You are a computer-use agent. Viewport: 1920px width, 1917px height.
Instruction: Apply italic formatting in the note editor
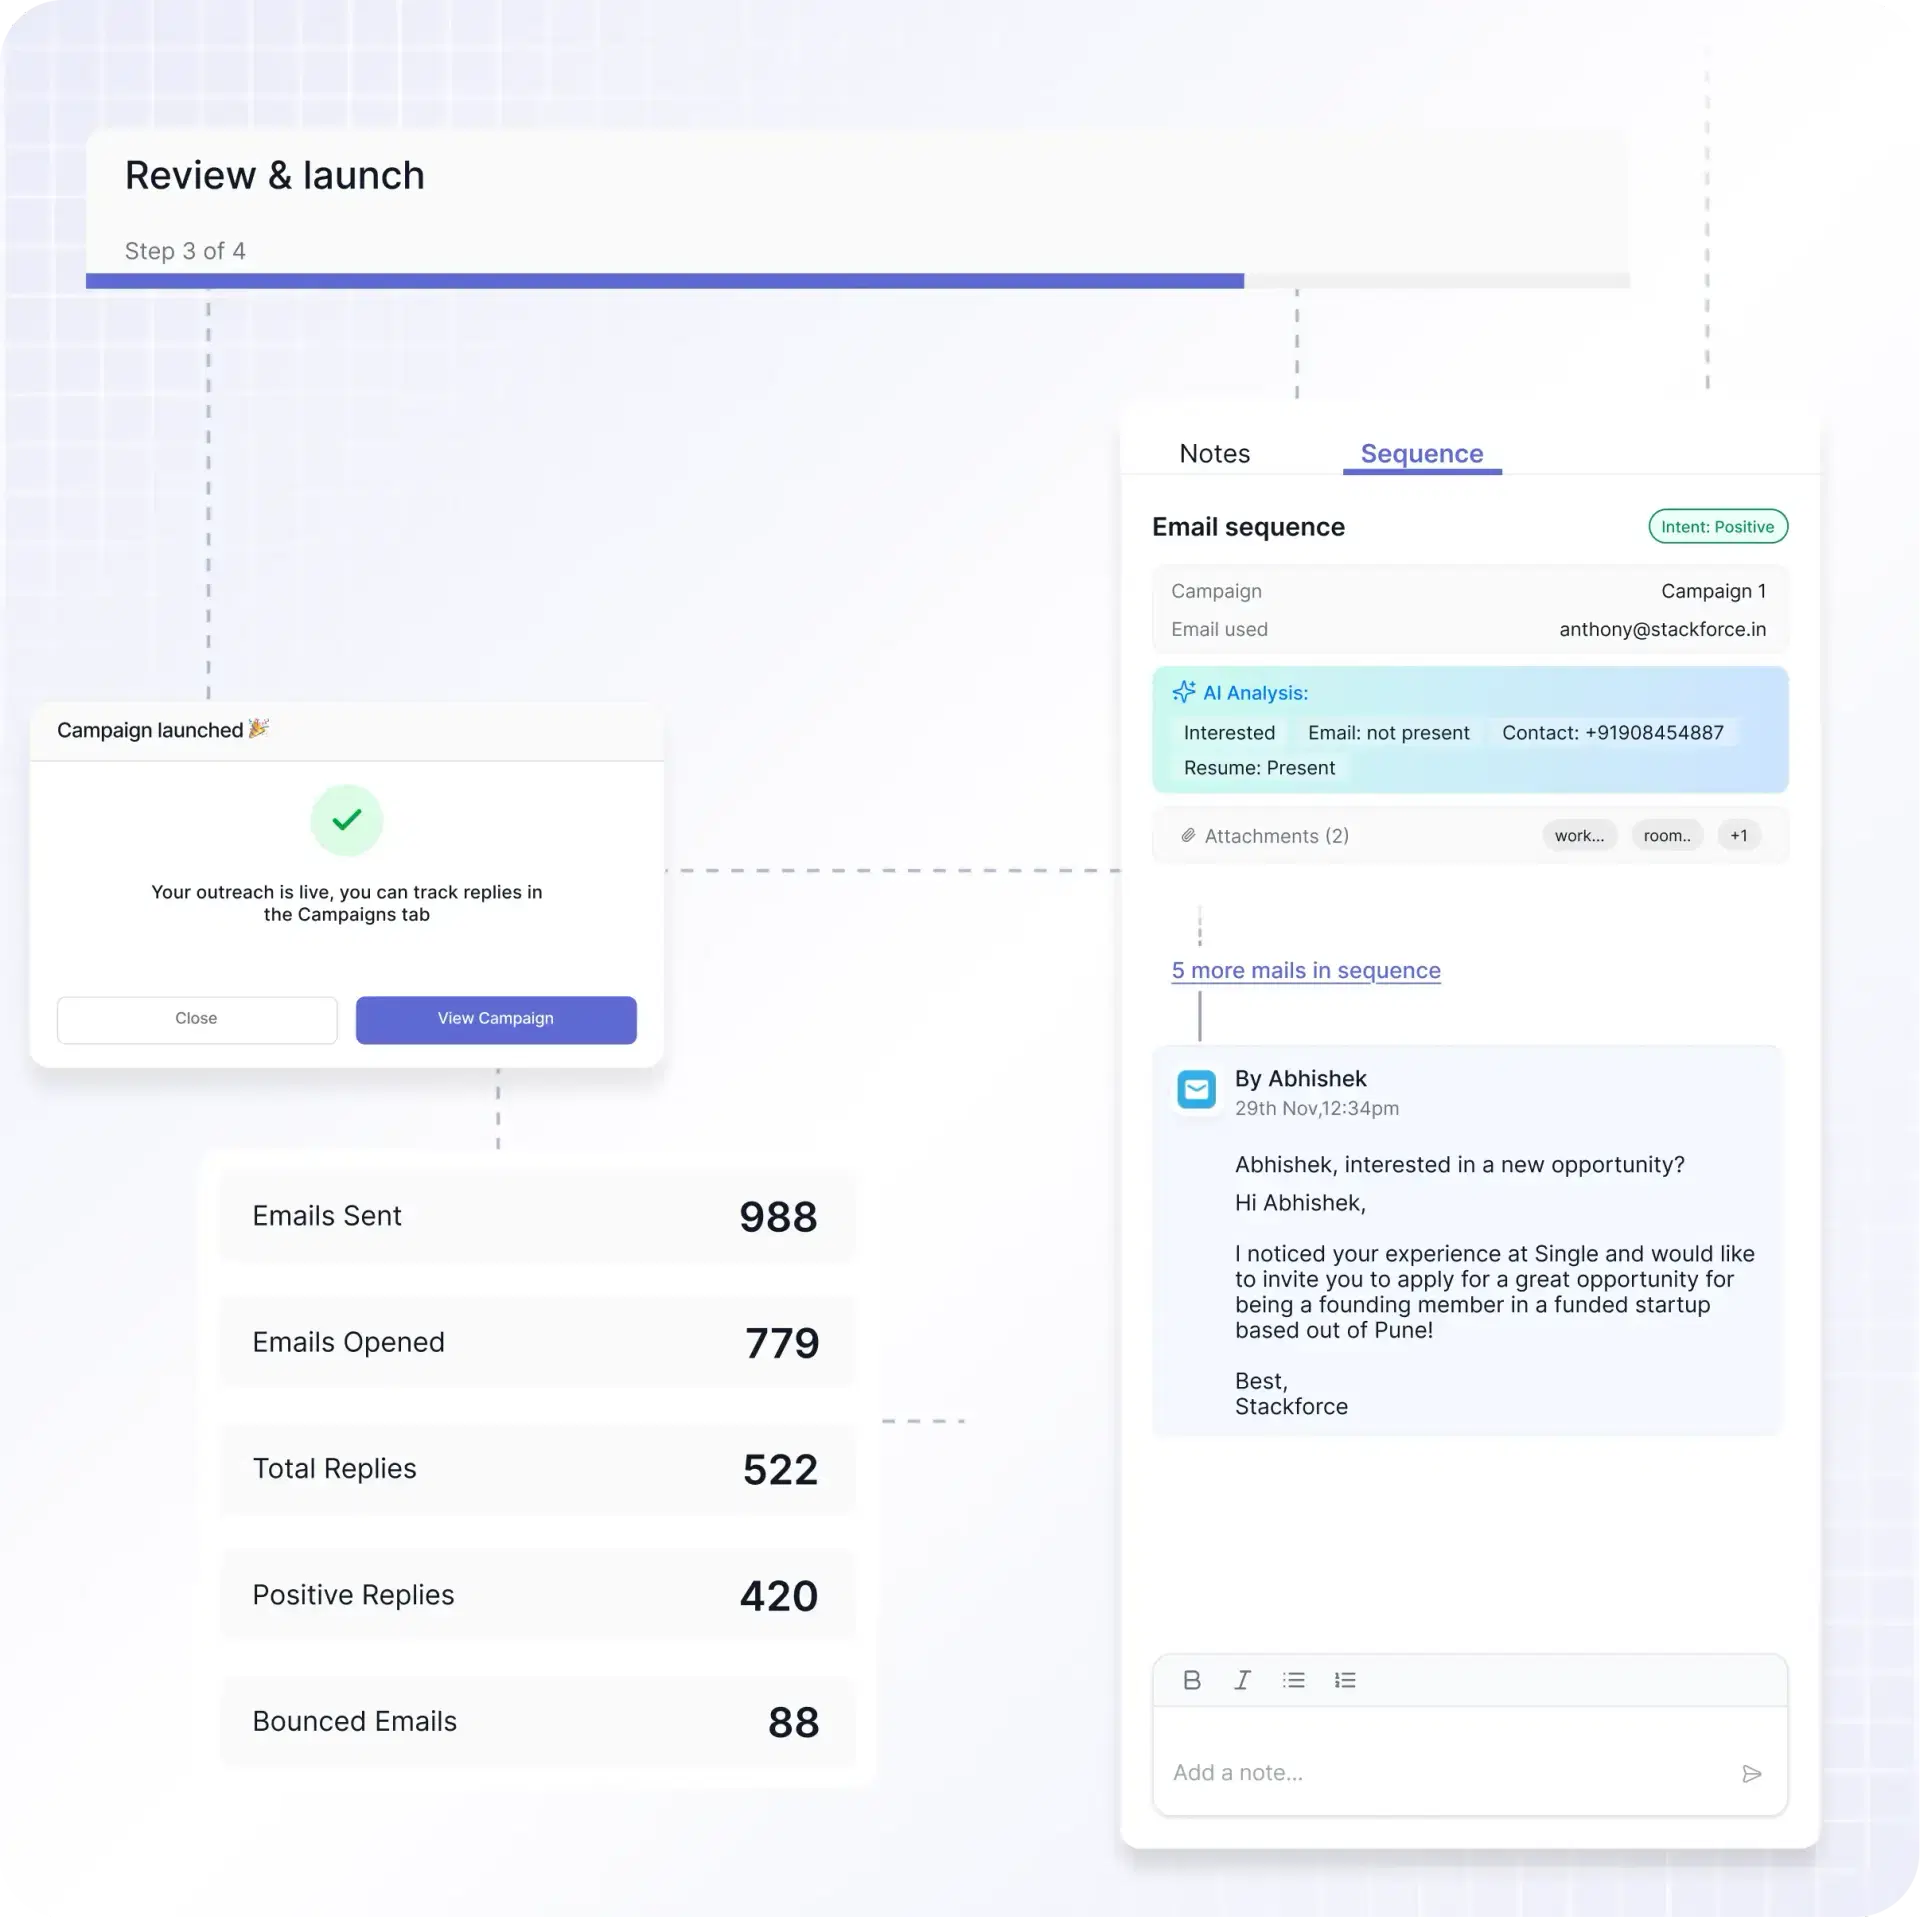click(x=1241, y=1680)
